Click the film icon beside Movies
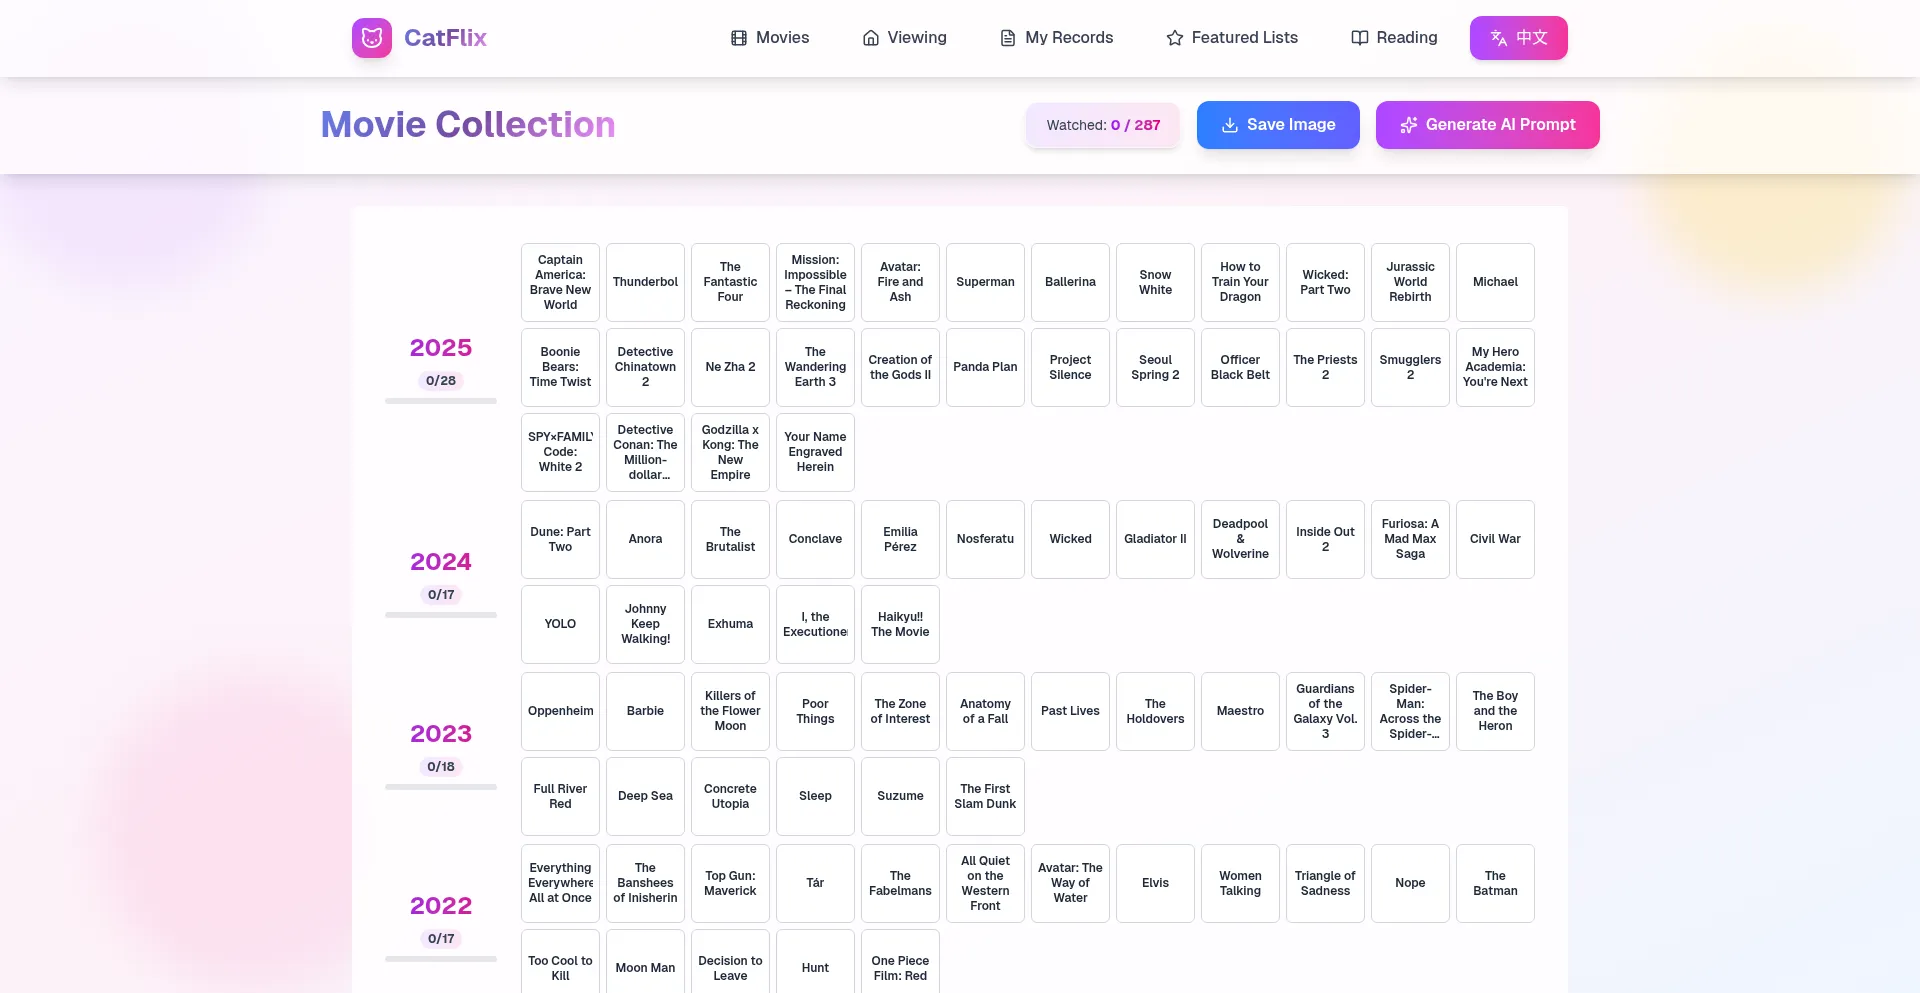Image resolution: width=1920 pixels, height=993 pixels. pos(739,38)
